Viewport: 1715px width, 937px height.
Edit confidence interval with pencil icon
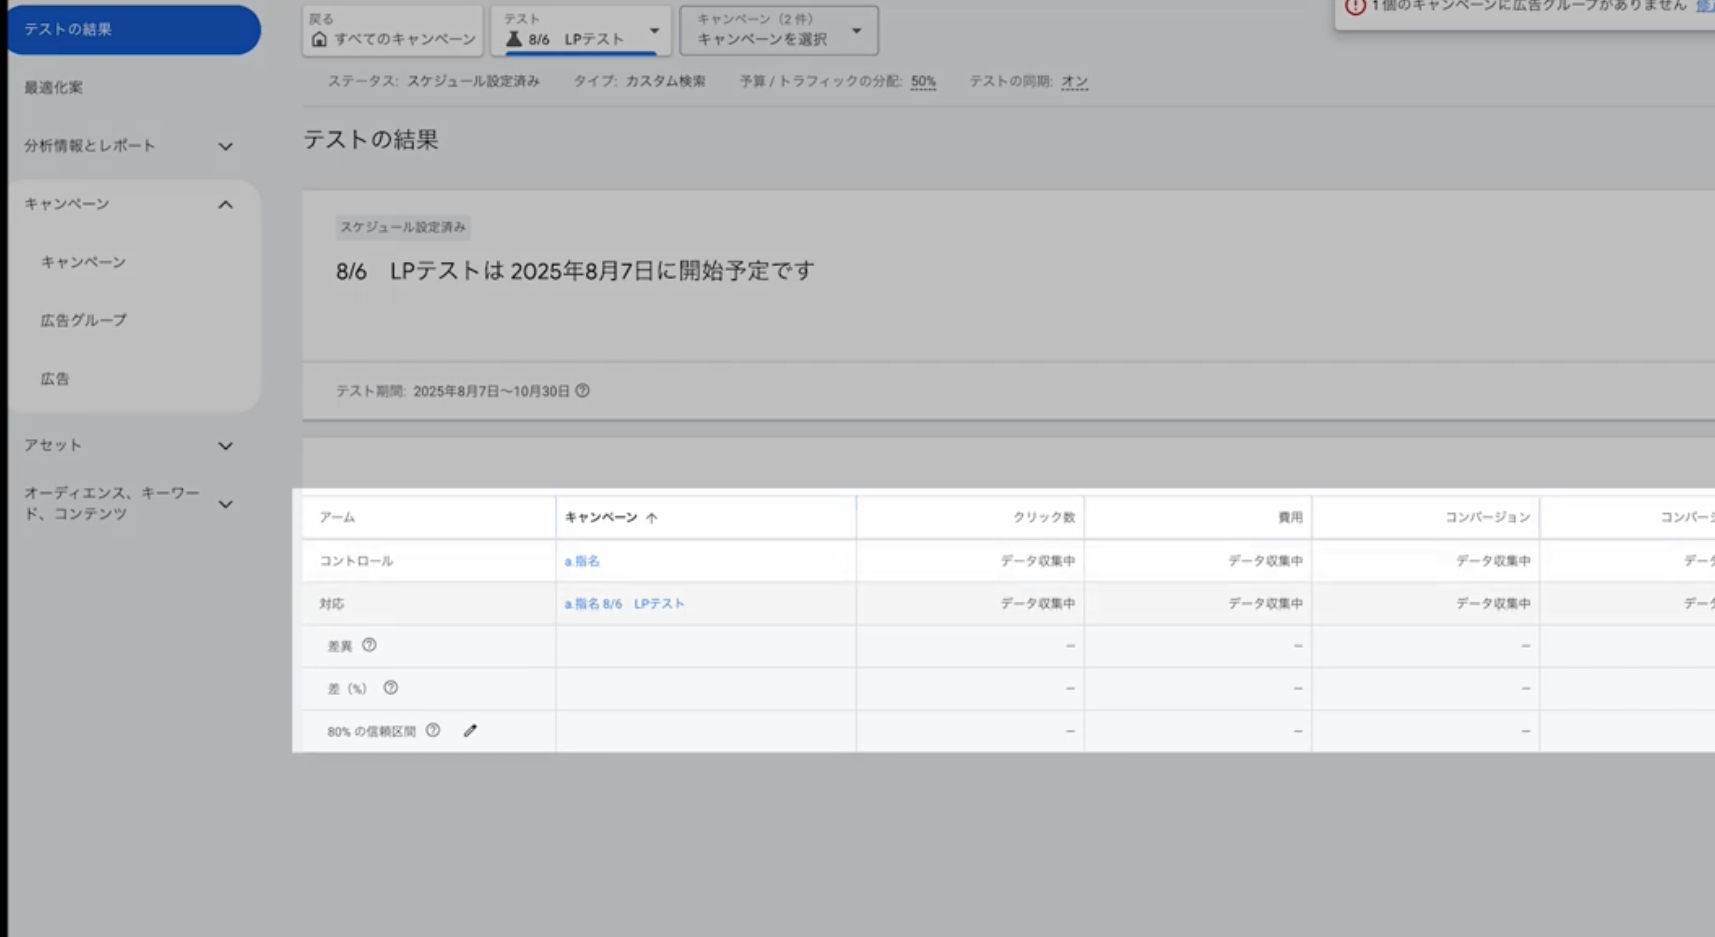click(470, 731)
